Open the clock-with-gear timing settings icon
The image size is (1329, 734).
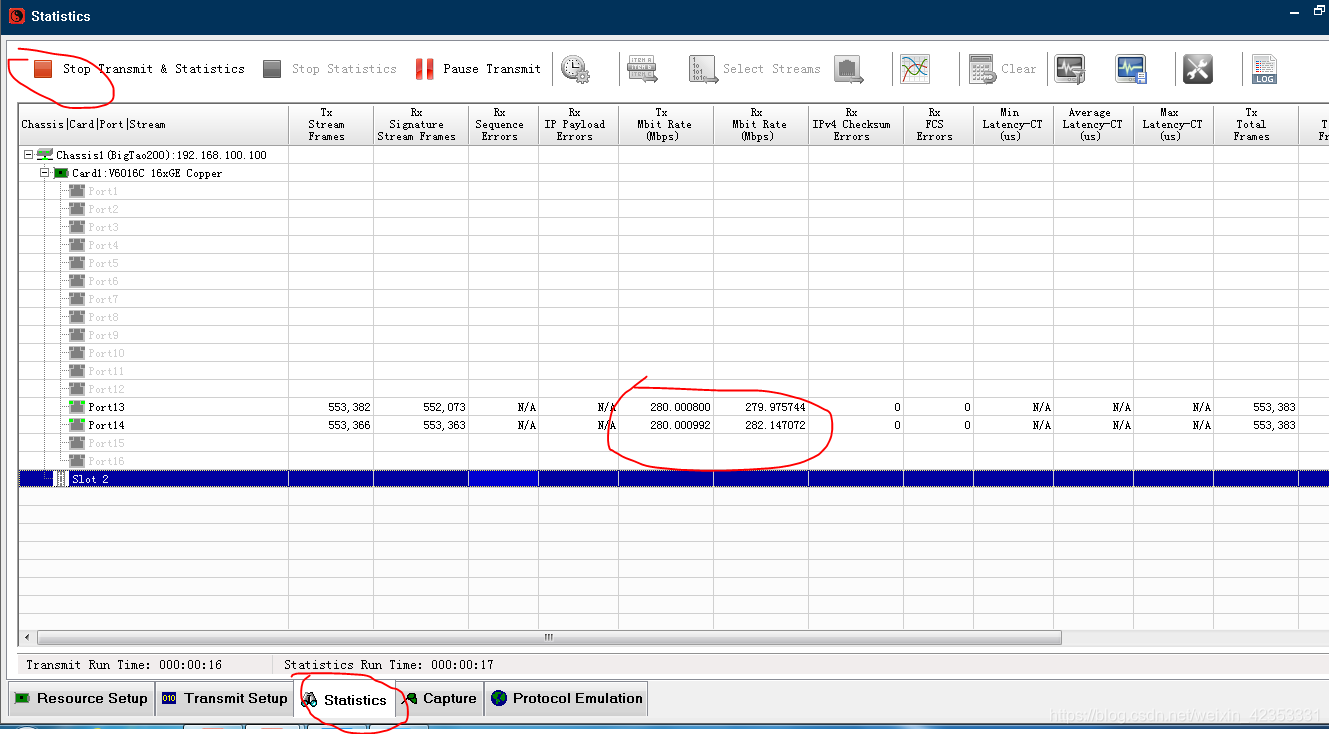[x=575, y=69]
